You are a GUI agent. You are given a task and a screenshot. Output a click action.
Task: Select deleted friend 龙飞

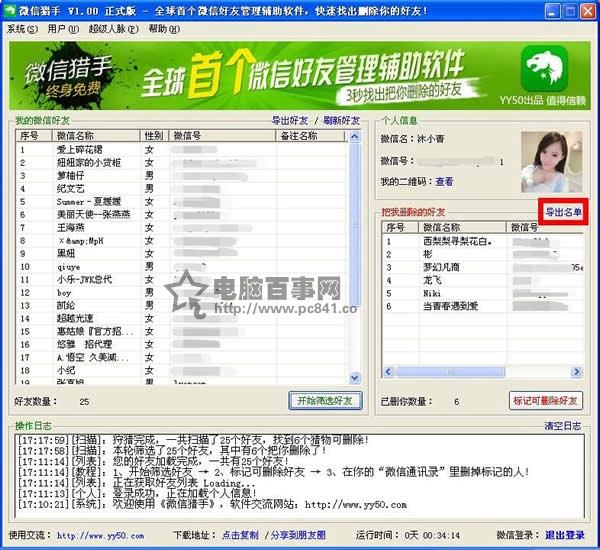[483, 281]
